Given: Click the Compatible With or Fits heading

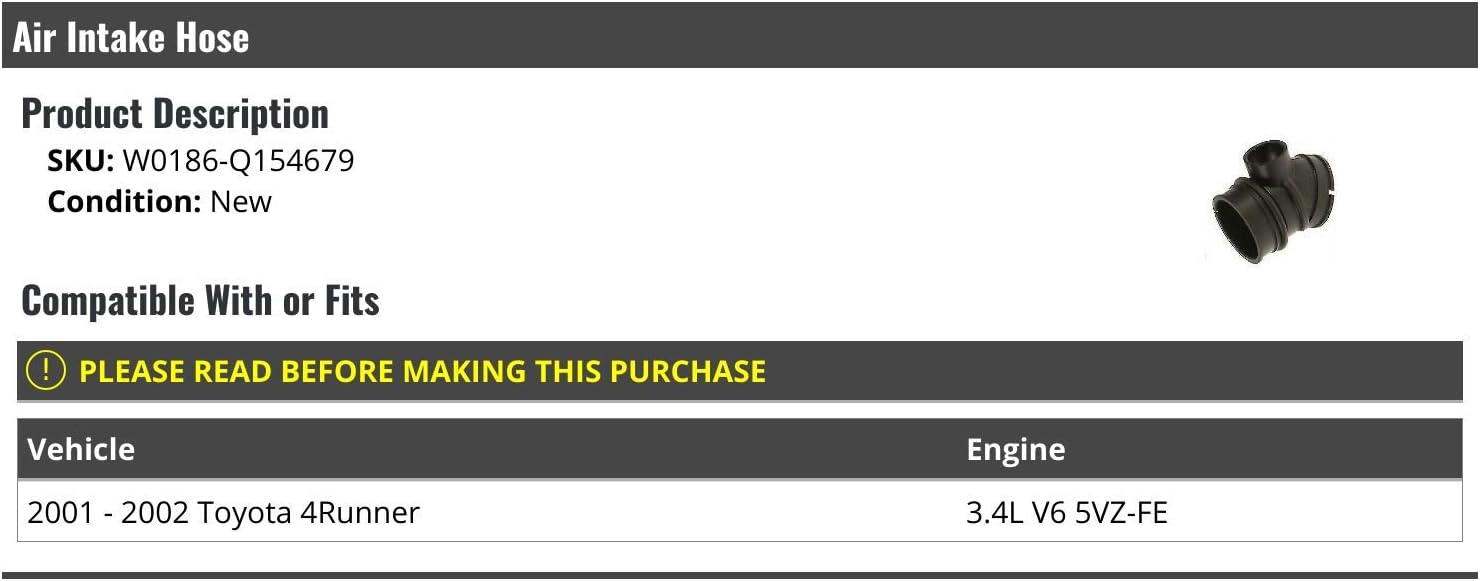Looking at the screenshot, I should point(200,300).
